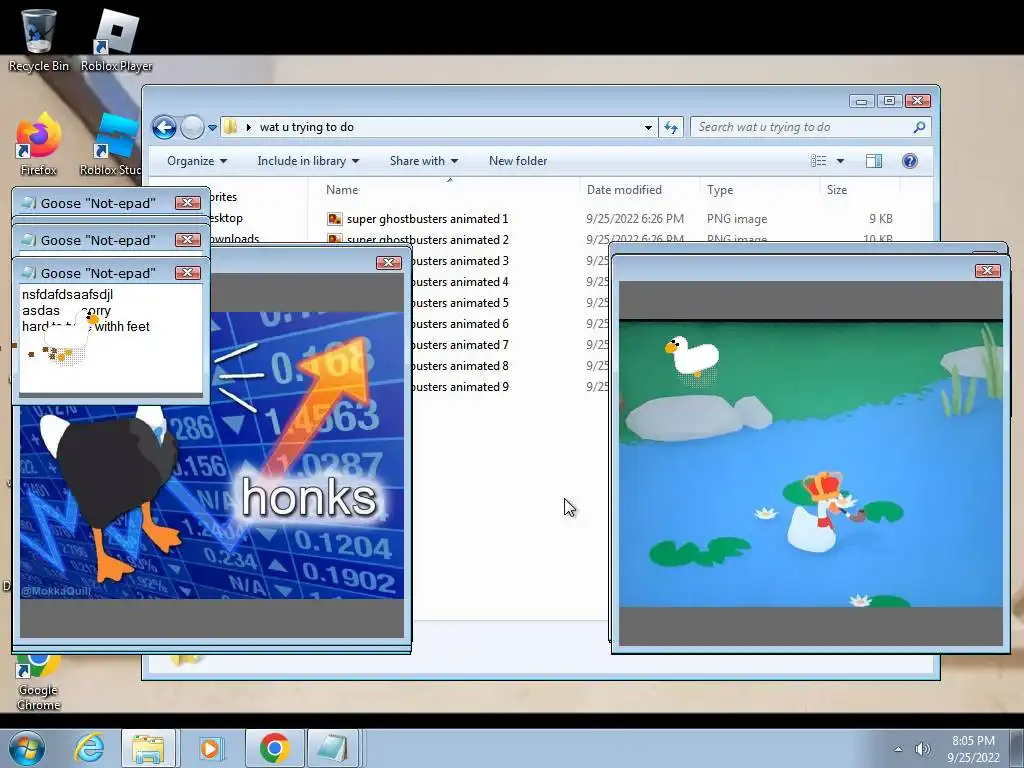Select the animated 5 file row

pyautogui.click(x=460, y=302)
